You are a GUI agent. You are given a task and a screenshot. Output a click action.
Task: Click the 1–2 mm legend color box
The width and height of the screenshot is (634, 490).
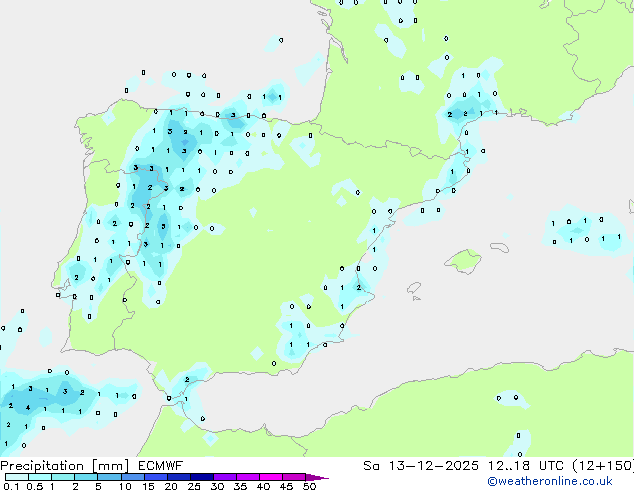pyautogui.click(x=63, y=477)
